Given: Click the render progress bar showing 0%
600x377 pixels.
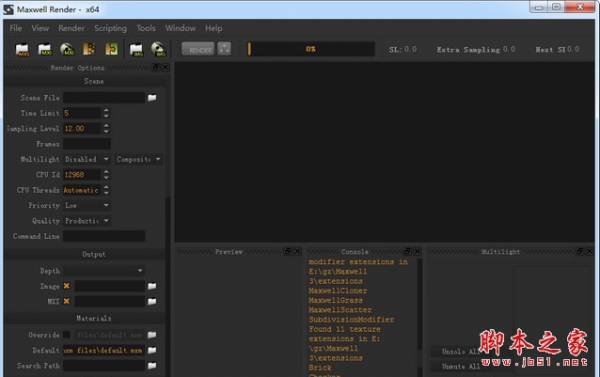Looking at the screenshot, I should click(x=311, y=49).
